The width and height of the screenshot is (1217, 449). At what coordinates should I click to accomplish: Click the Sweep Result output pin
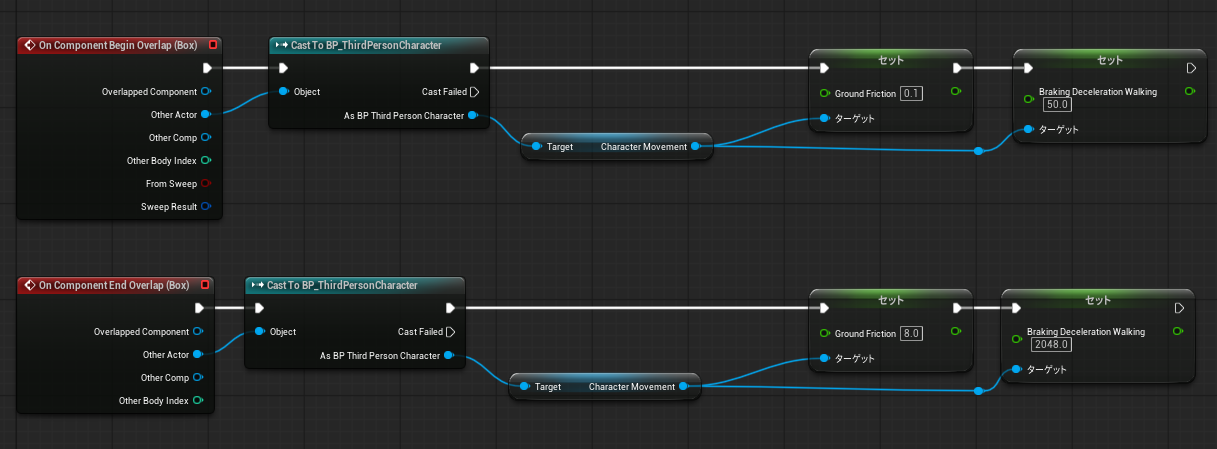click(206, 207)
